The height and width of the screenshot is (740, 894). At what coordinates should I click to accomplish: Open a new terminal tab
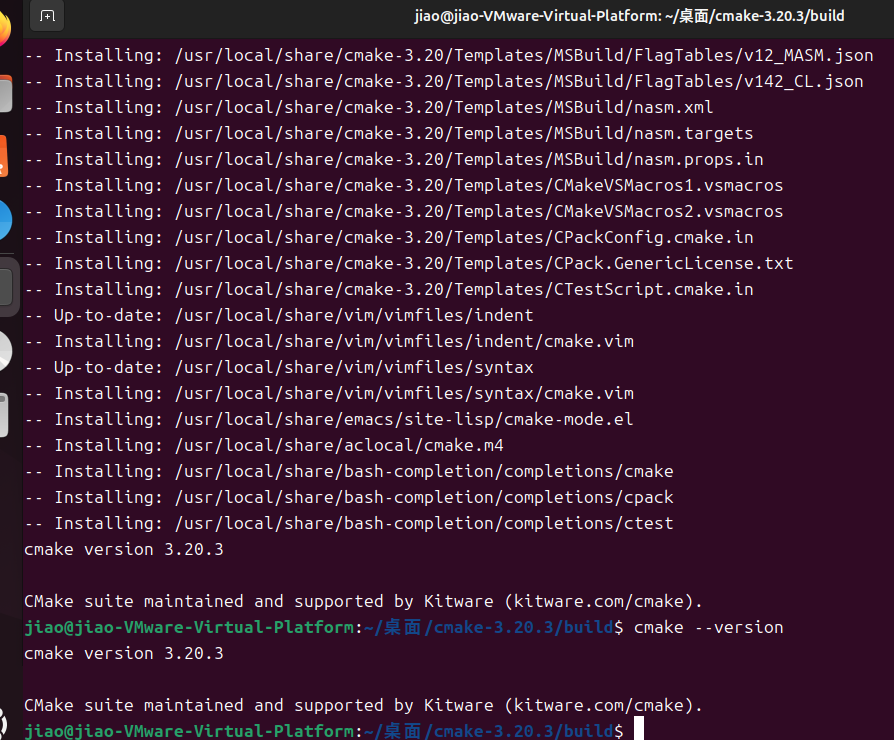(x=47, y=16)
